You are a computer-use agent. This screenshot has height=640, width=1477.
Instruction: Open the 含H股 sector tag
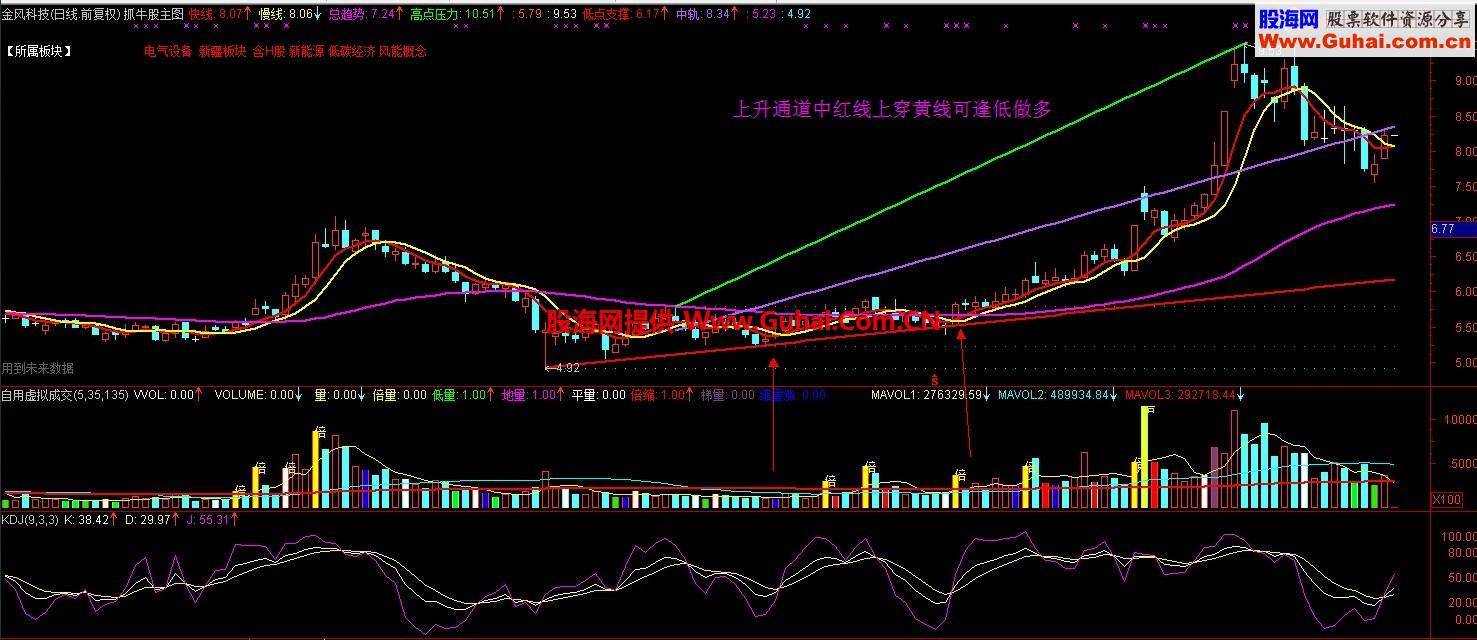coord(268,51)
